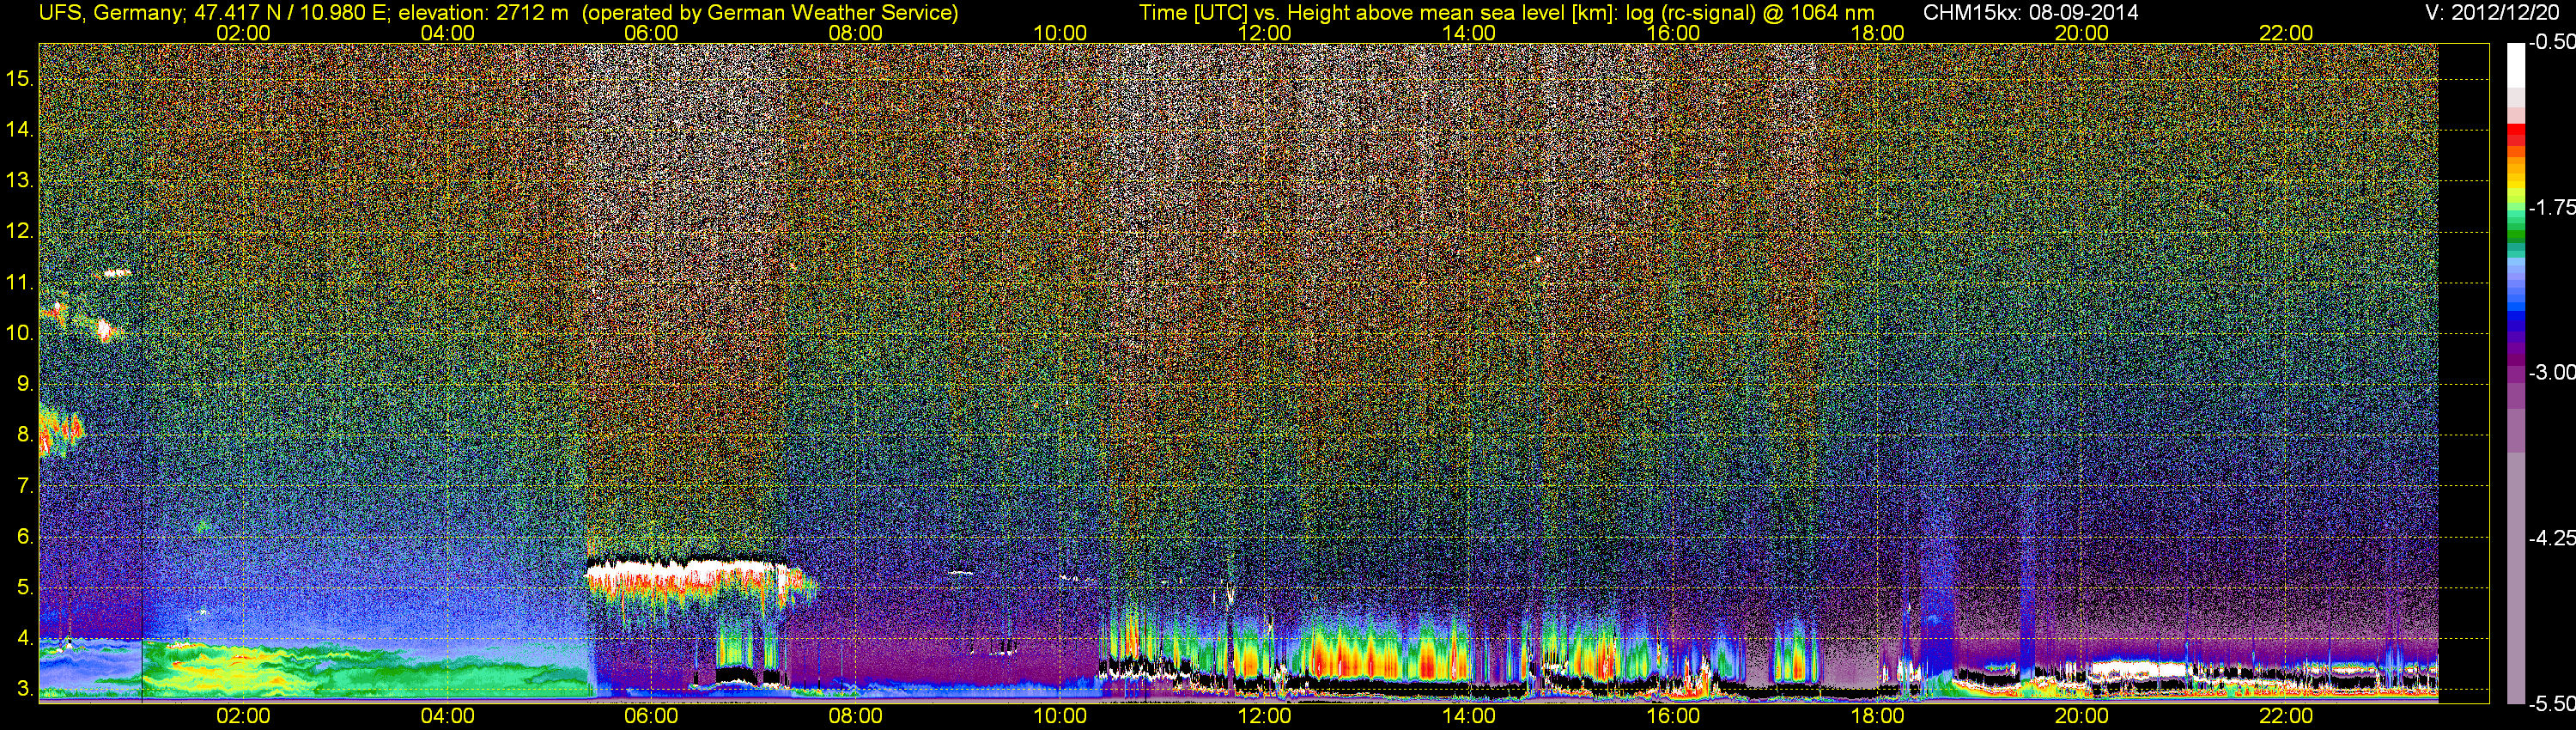Click the height axis label '11.'
The width and height of the screenshot is (2576, 730).
19,282
